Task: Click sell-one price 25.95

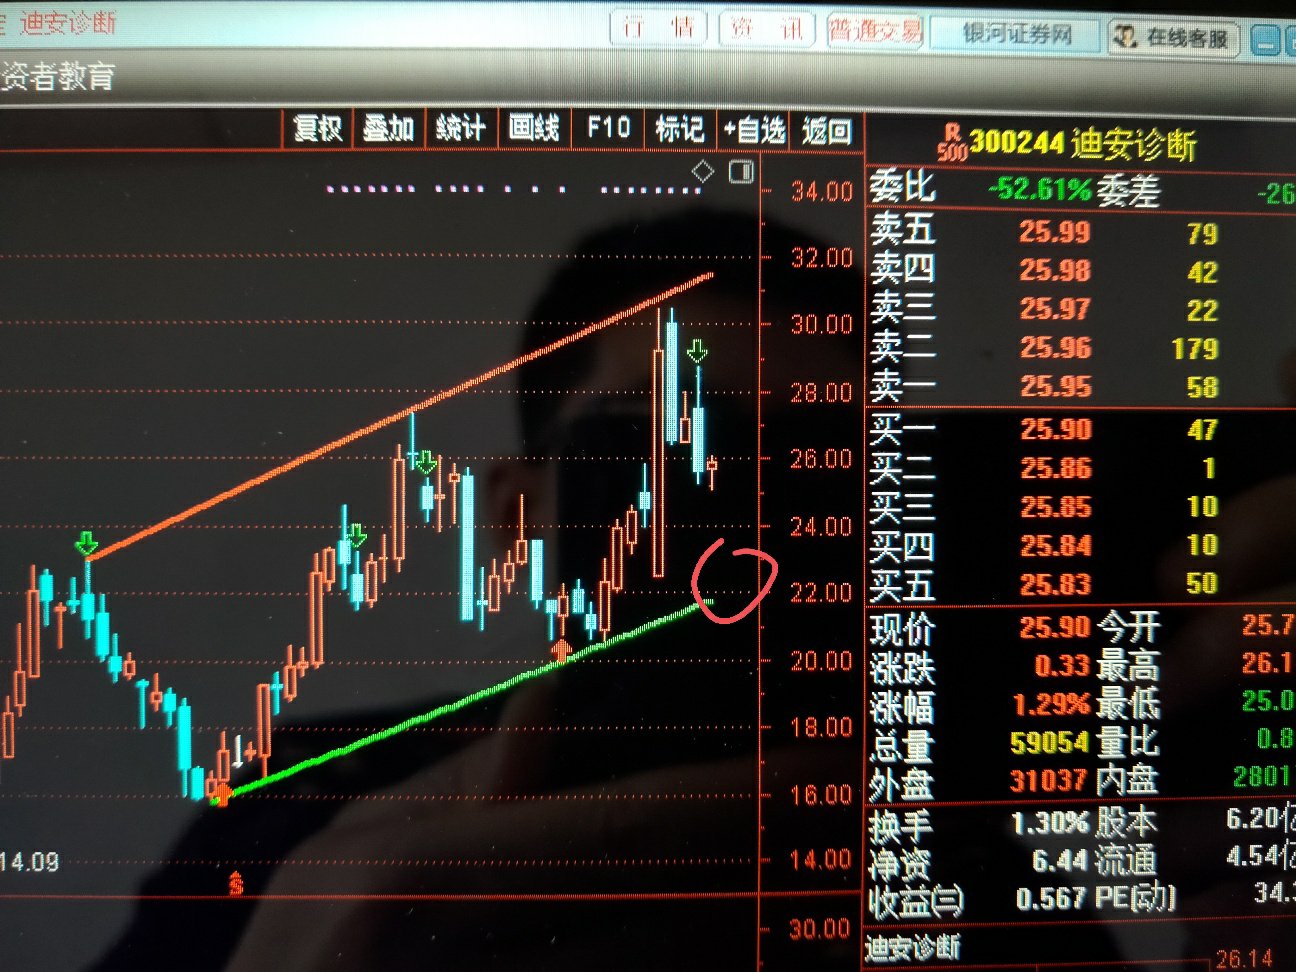Action: coord(1055,386)
